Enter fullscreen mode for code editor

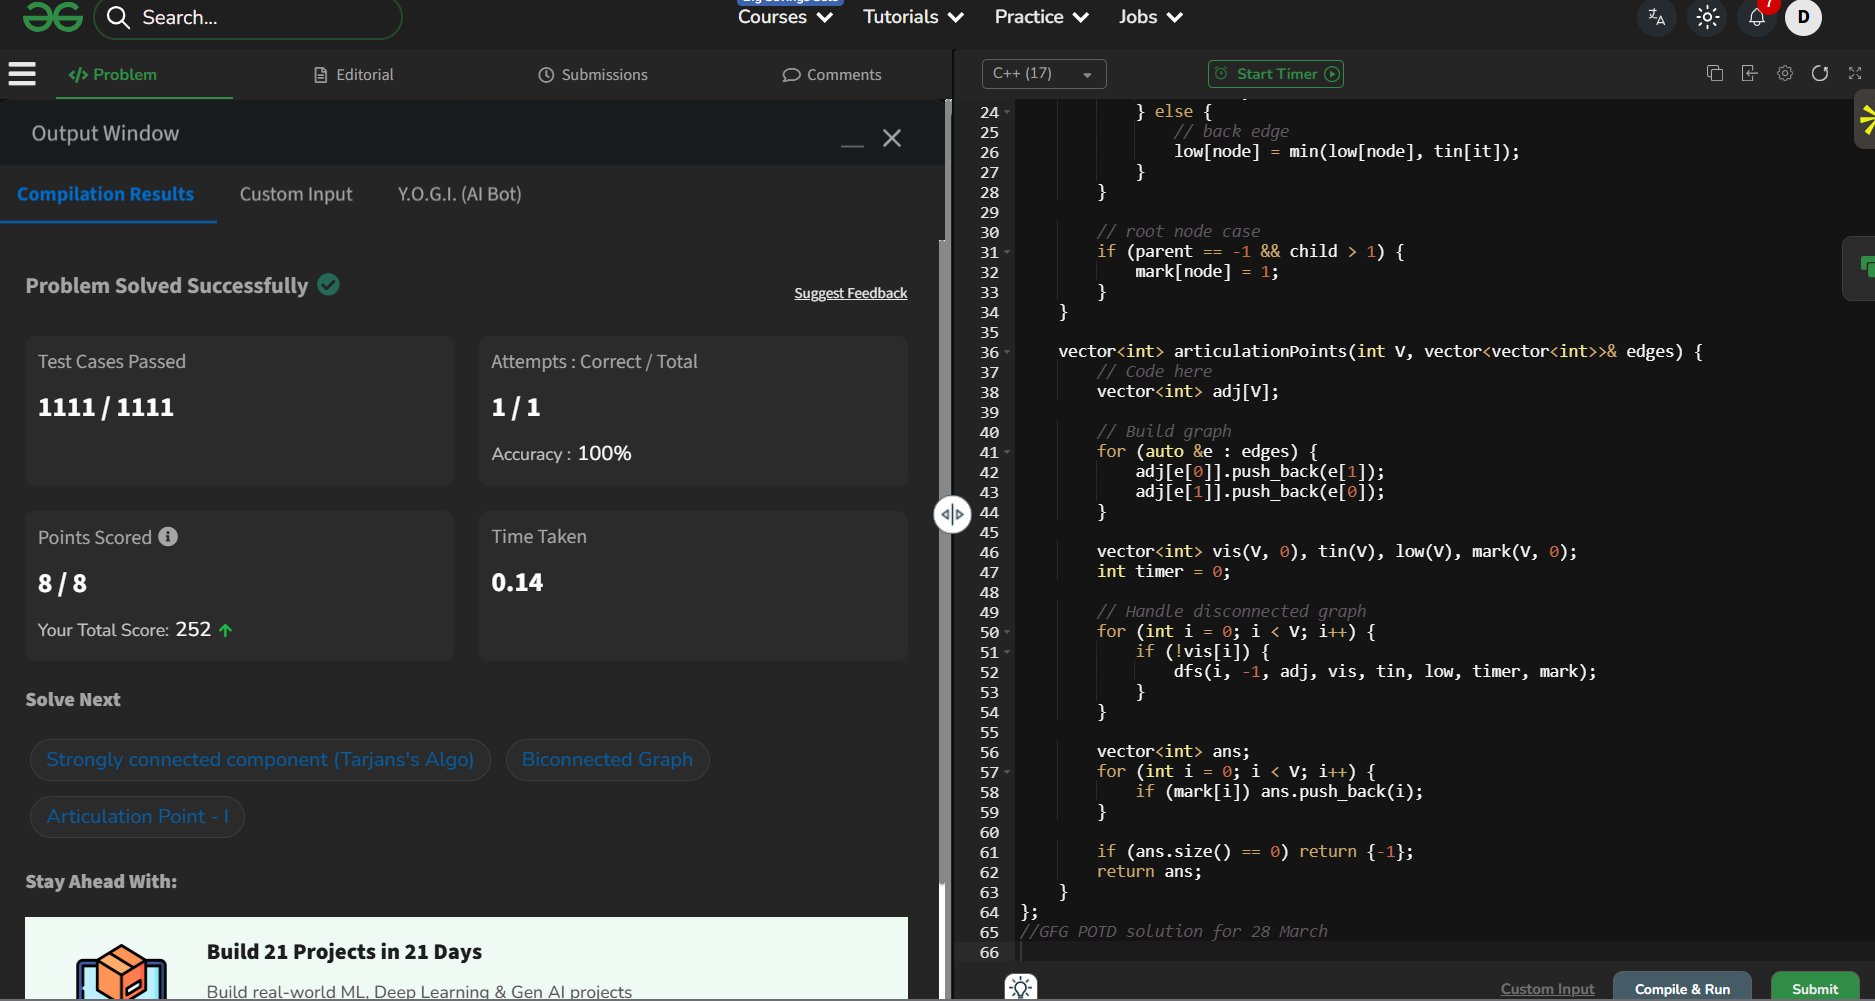(x=1855, y=73)
